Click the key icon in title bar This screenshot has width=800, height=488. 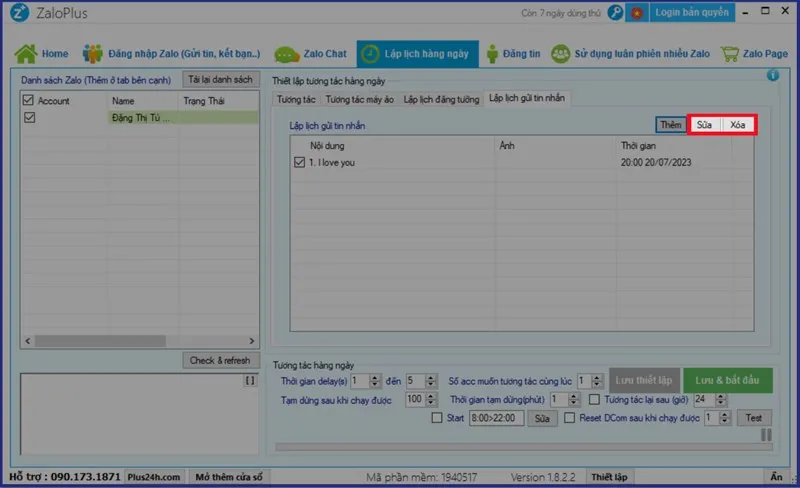[614, 12]
